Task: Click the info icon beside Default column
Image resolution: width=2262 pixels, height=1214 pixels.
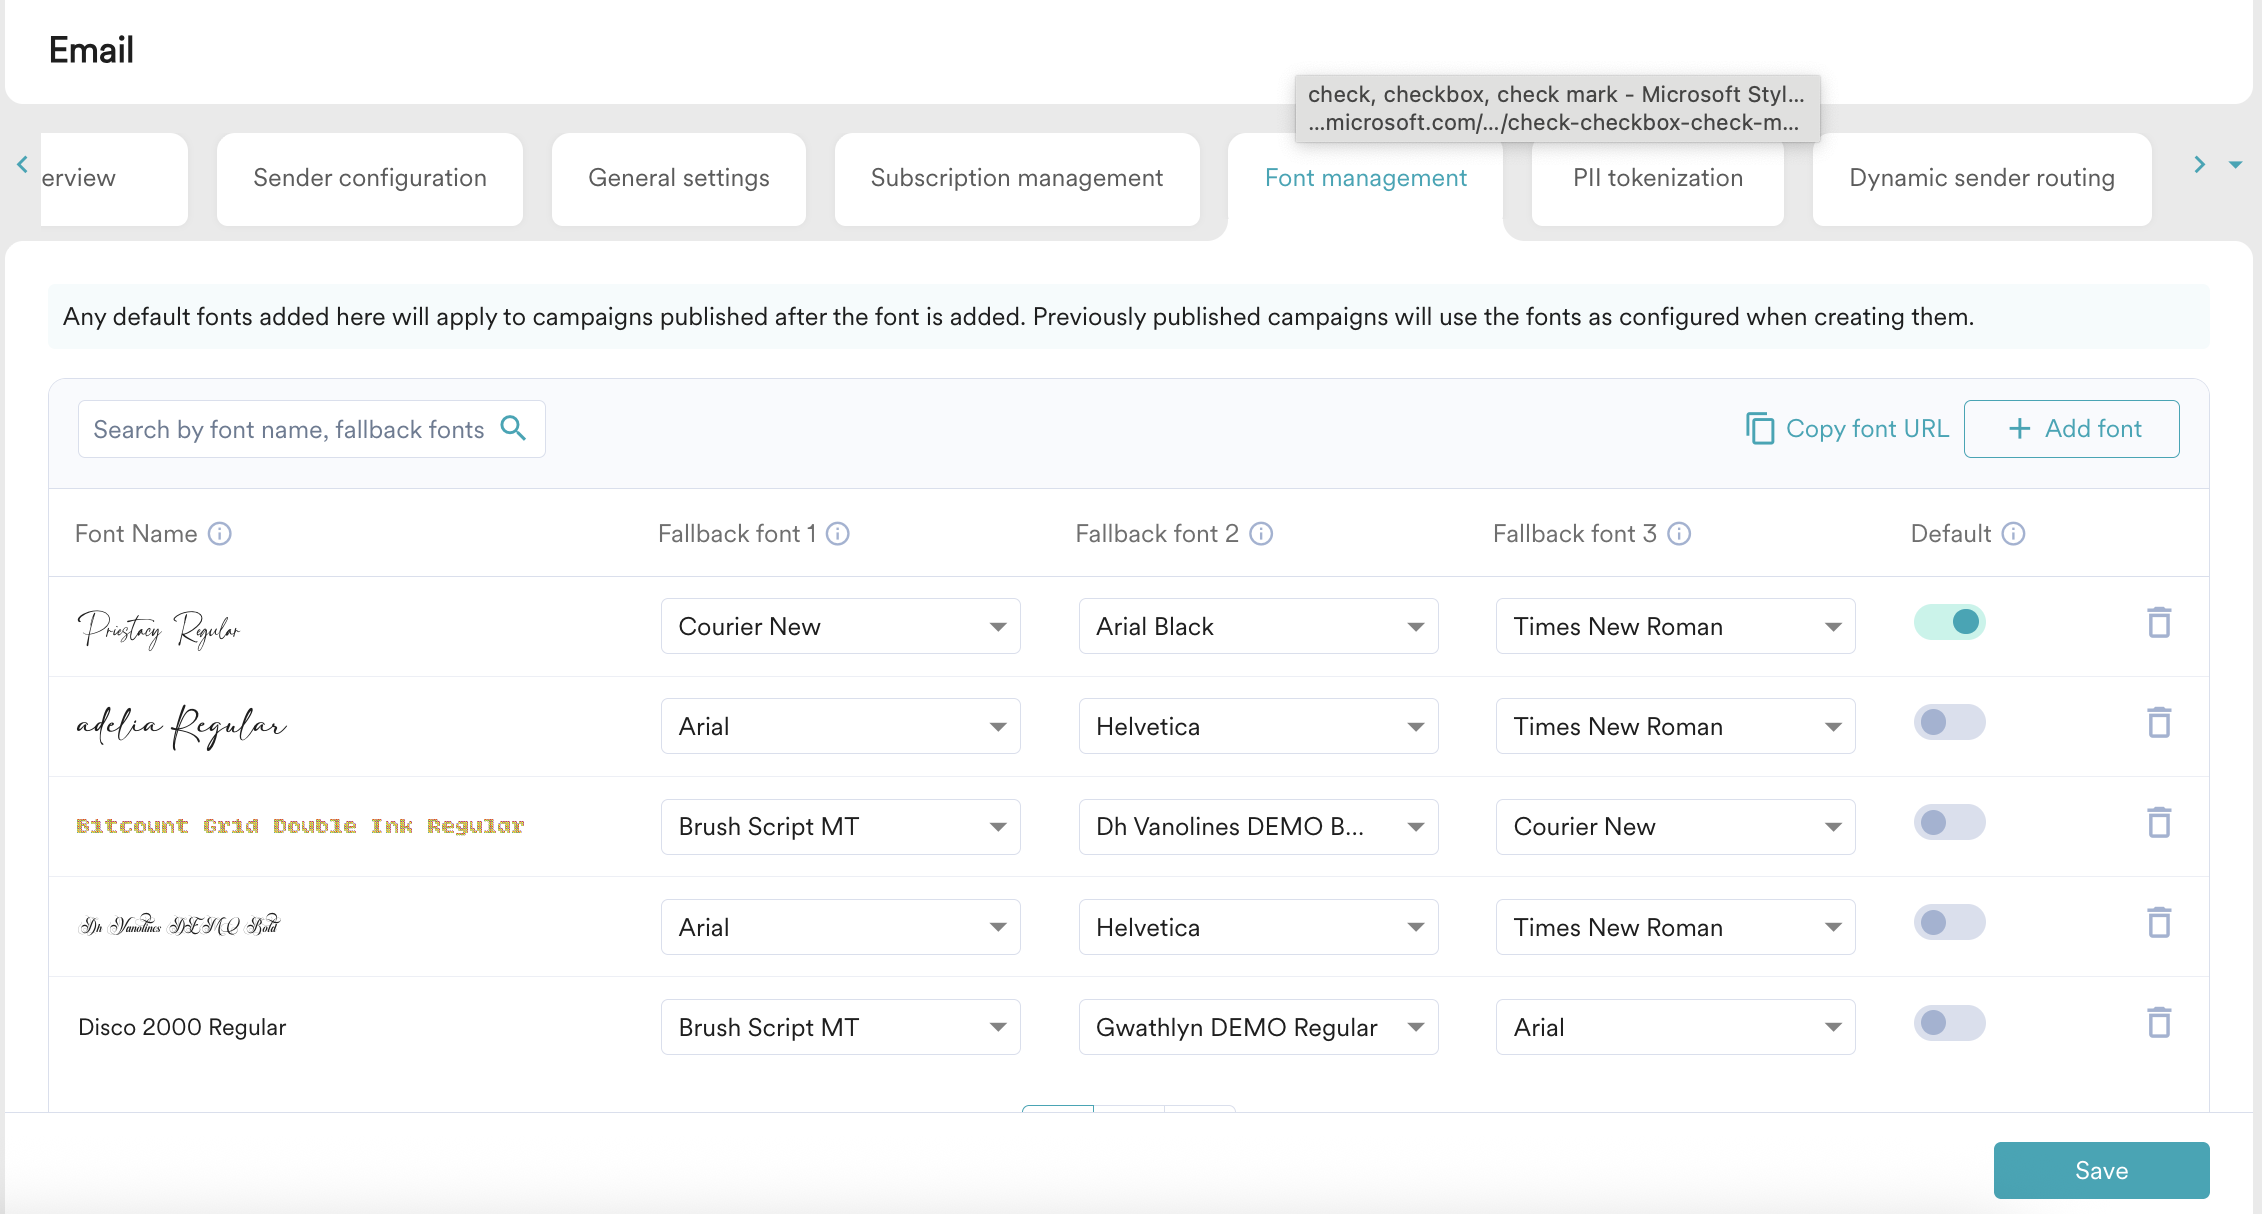Action: pos(2014,534)
